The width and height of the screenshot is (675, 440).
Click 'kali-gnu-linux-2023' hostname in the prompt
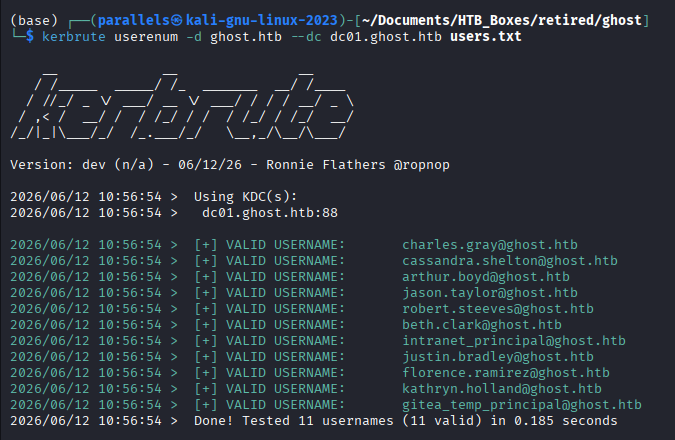click(262, 20)
